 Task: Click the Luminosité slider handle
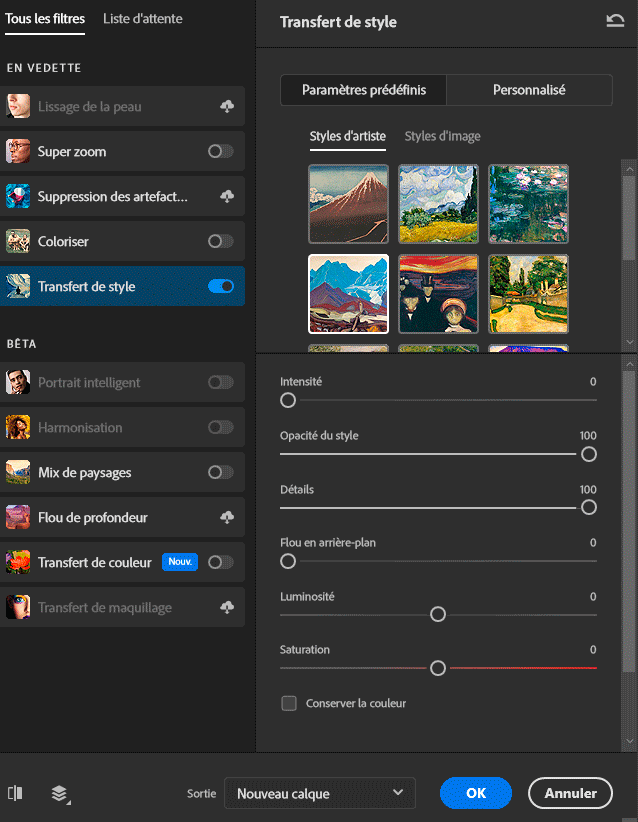[438, 614]
